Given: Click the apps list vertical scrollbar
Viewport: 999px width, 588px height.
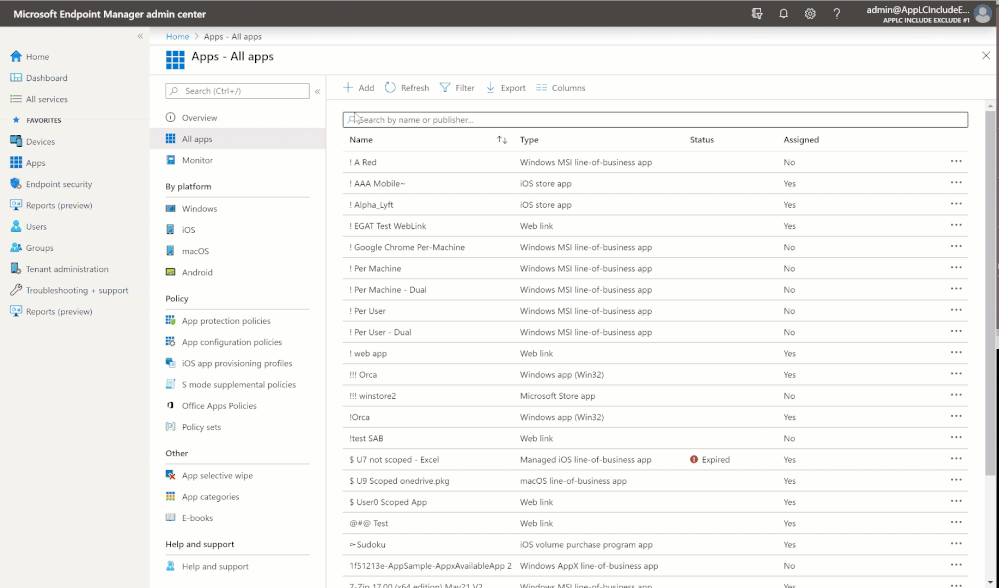Looking at the screenshot, I should (x=990, y=293).
